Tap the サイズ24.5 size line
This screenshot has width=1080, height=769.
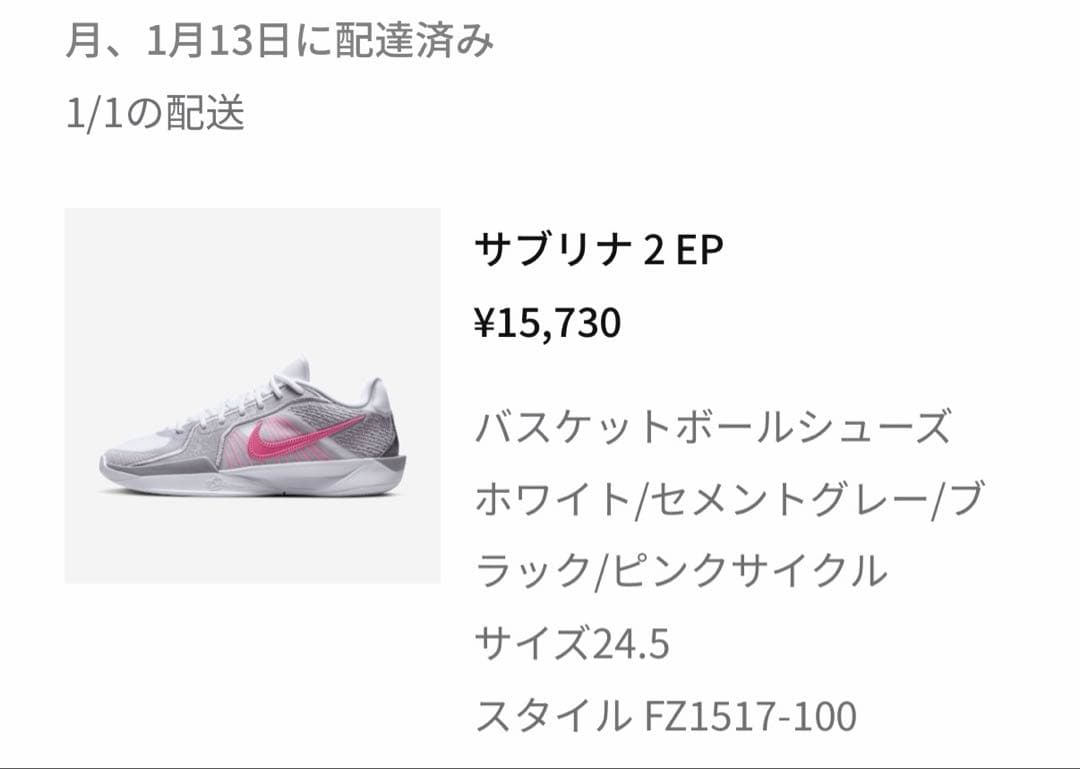coord(572,644)
